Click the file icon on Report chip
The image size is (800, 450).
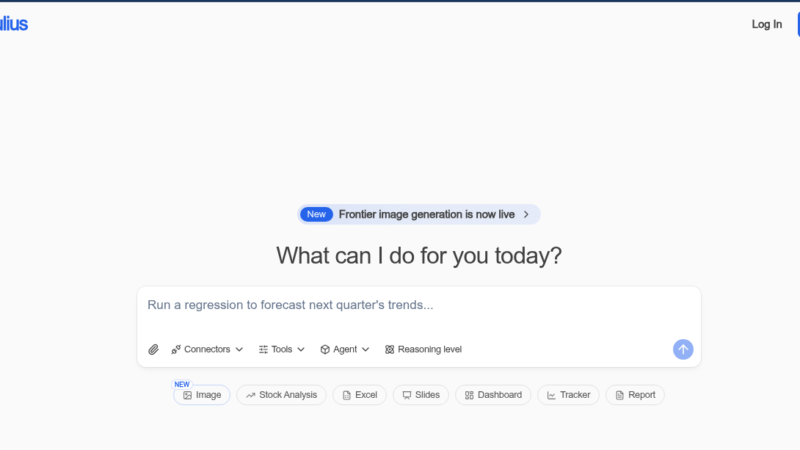[x=619, y=395]
